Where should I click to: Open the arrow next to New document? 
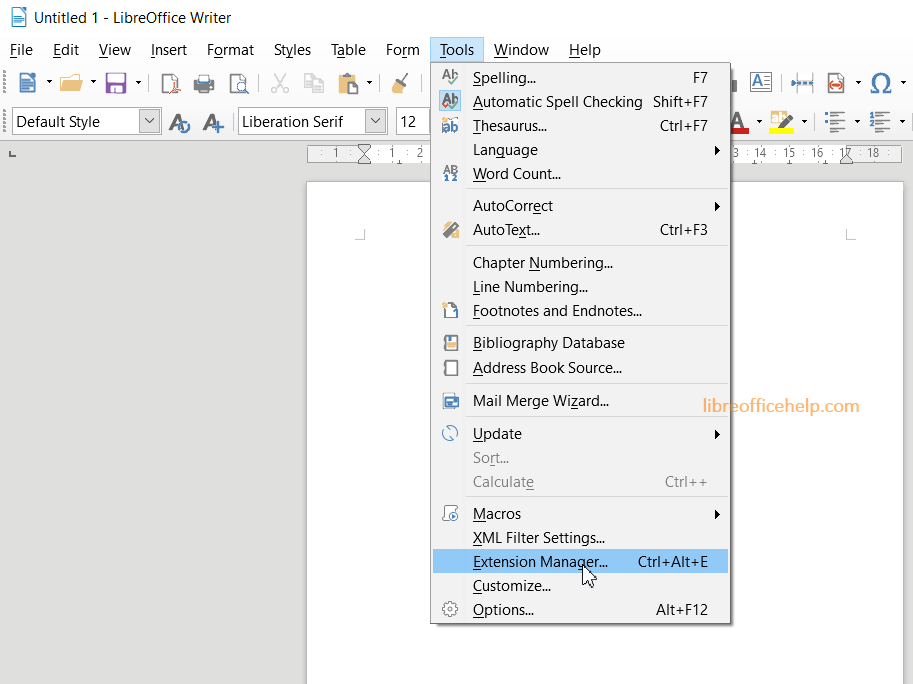pos(49,83)
